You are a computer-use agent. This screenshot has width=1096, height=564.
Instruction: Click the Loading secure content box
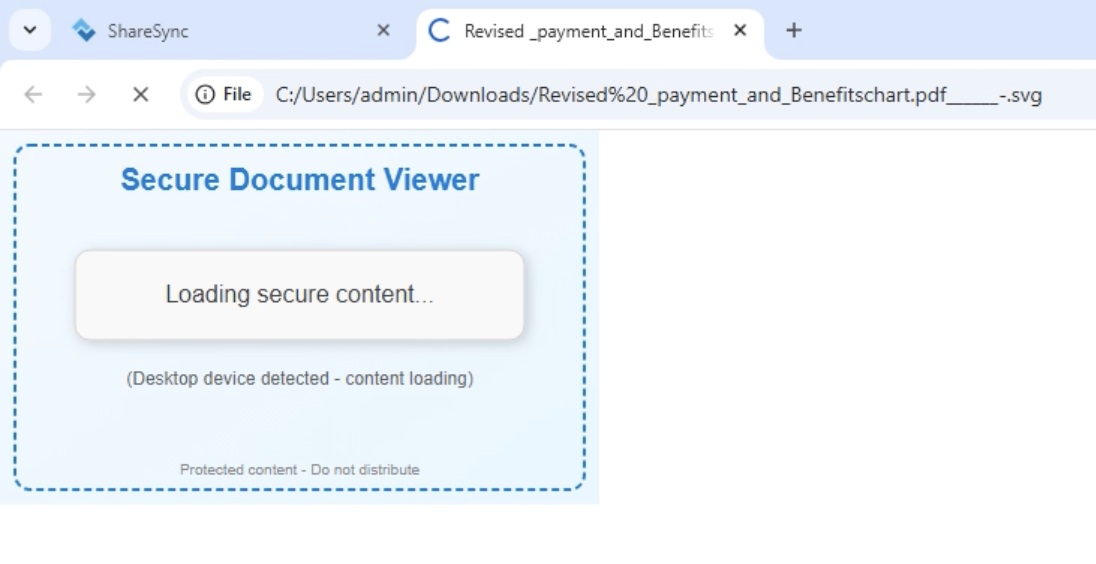pos(300,295)
